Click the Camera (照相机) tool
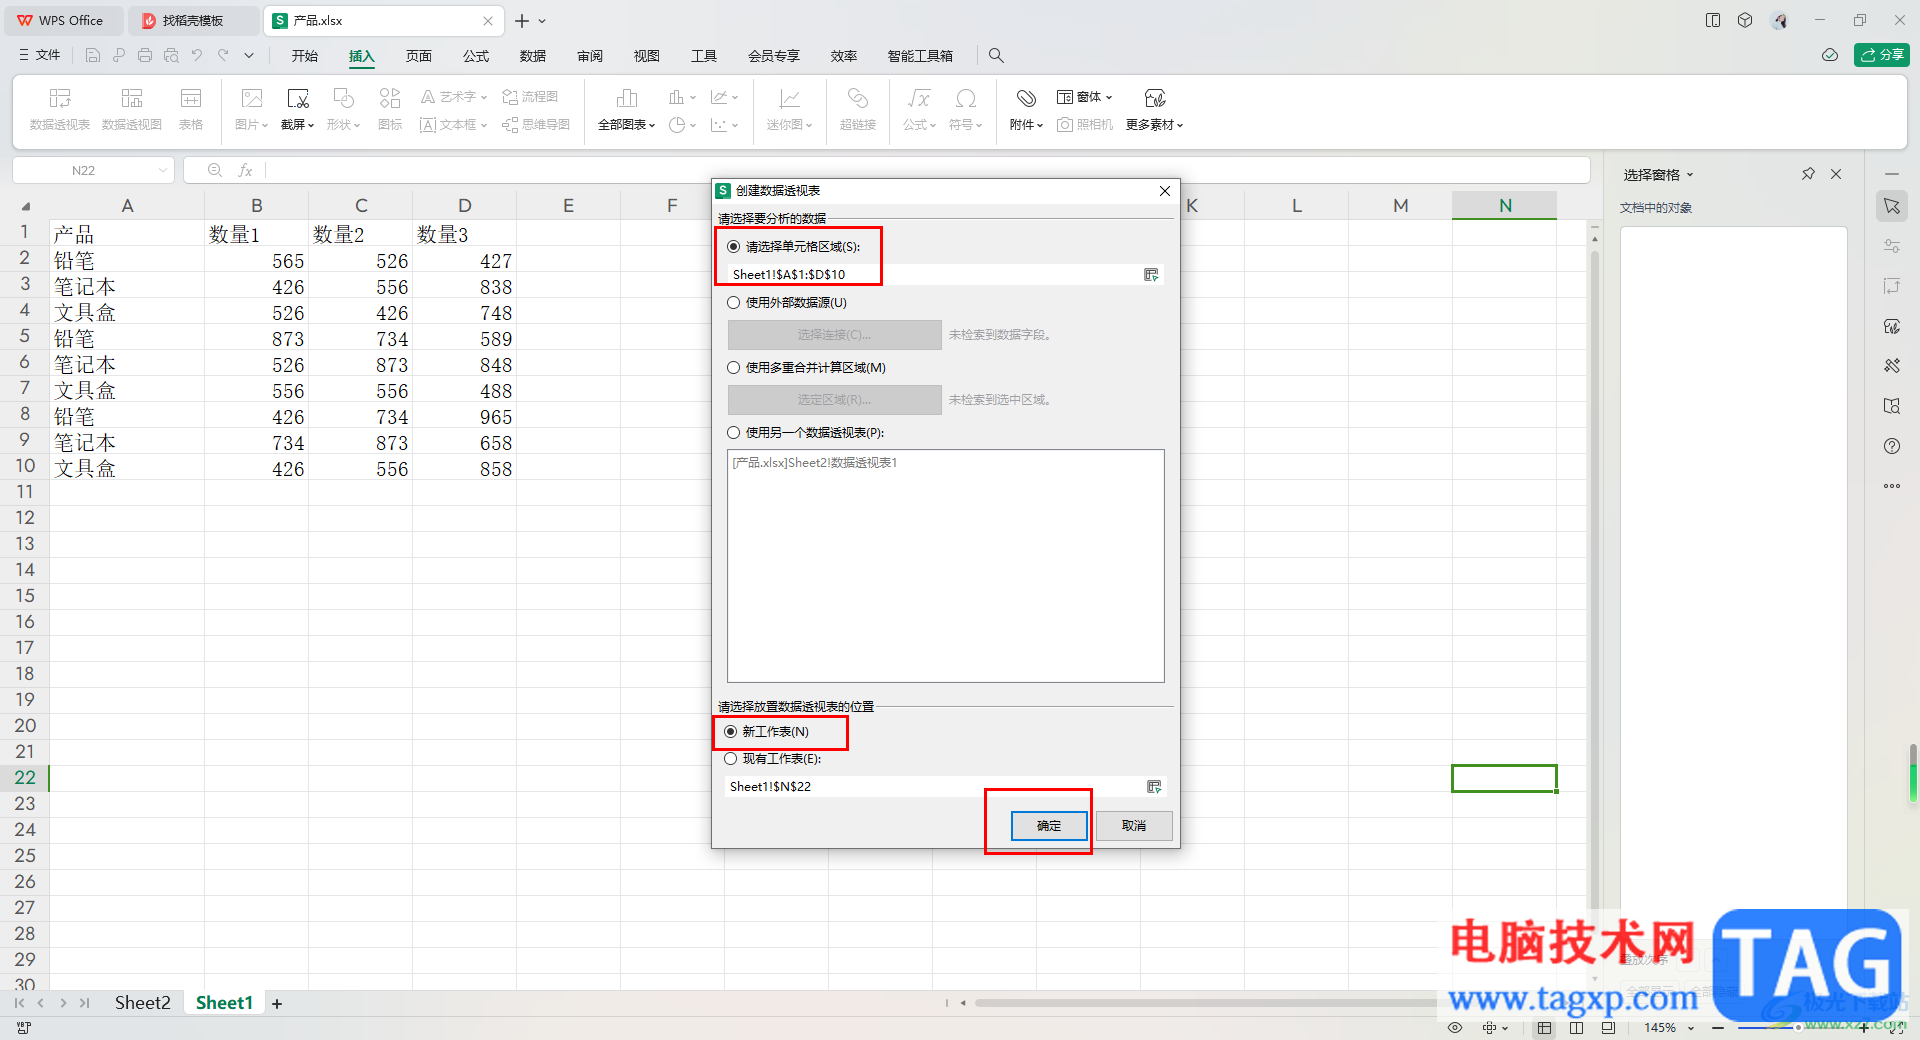Screen dimensions: 1920x1040 click(1085, 125)
